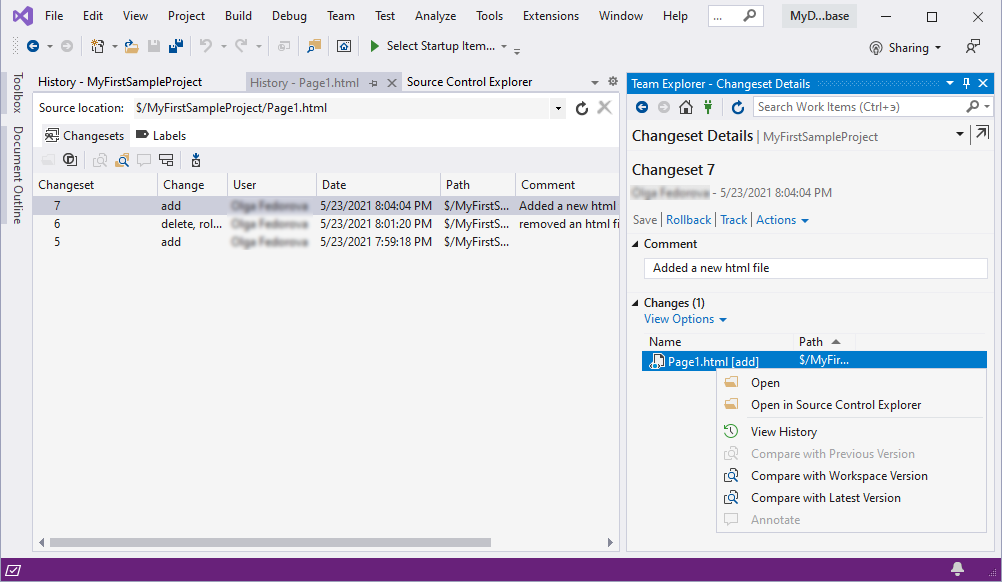The height and width of the screenshot is (582, 1002).
Task: Open Changeset Details page dropdown arrow
Action: coord(960,134)
